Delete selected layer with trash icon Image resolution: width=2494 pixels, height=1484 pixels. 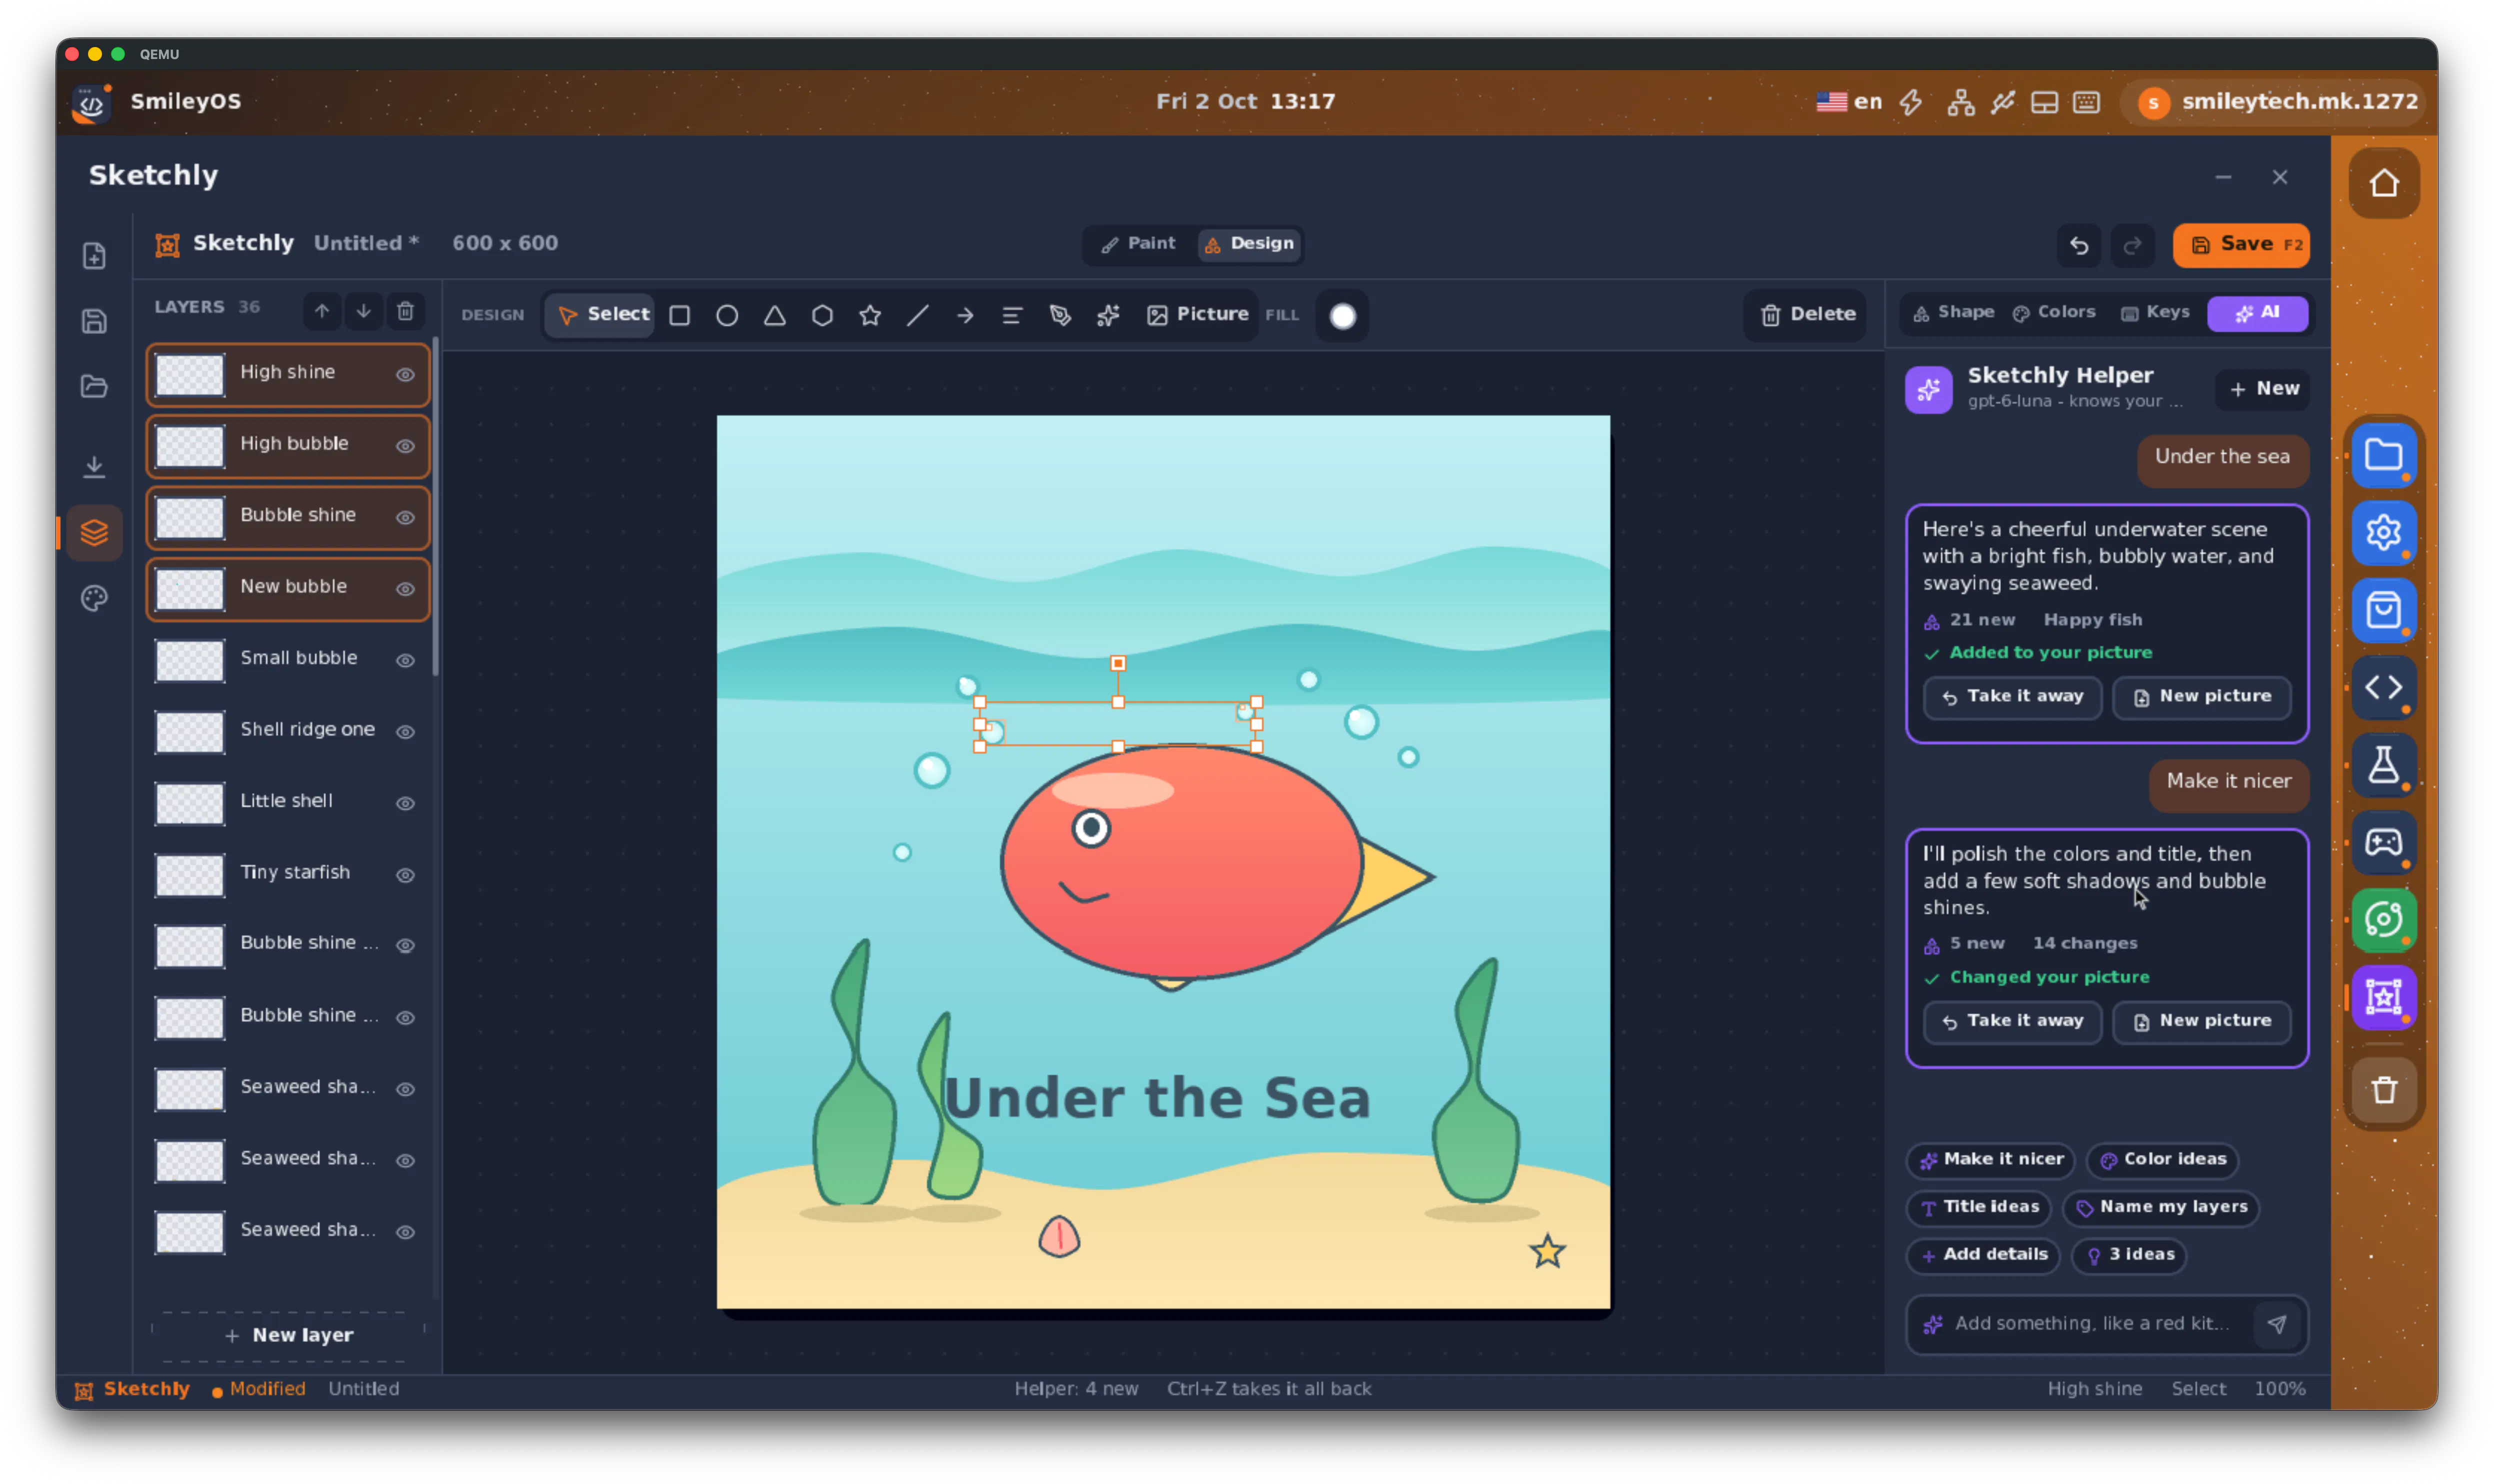405,311
